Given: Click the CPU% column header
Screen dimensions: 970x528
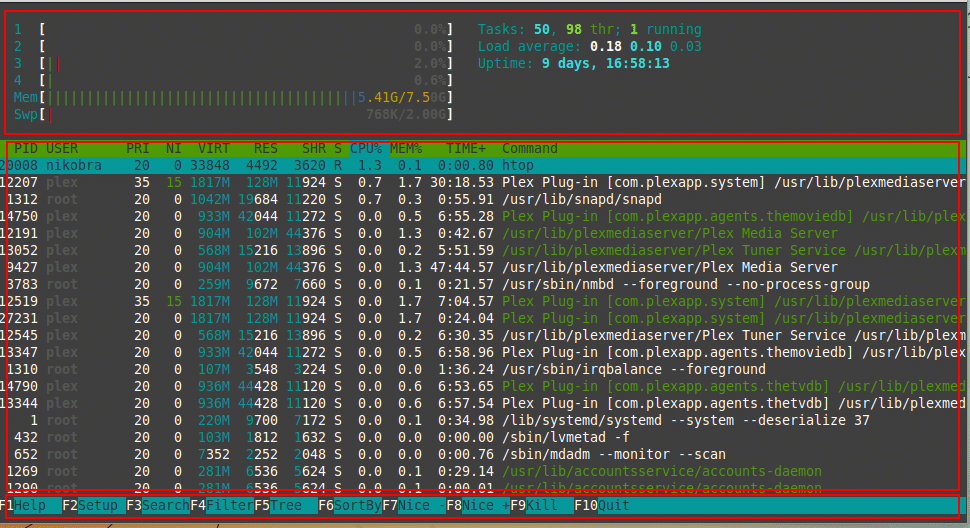Looking at the screenshot, I should (366, 148).
